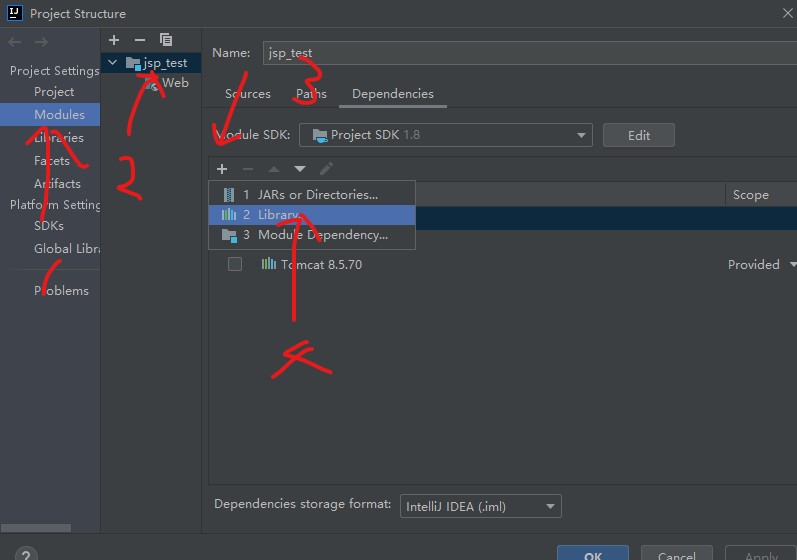Click the forward navigation arrow
This screenshot has width=797, height=560.
(x=41, y=42)
